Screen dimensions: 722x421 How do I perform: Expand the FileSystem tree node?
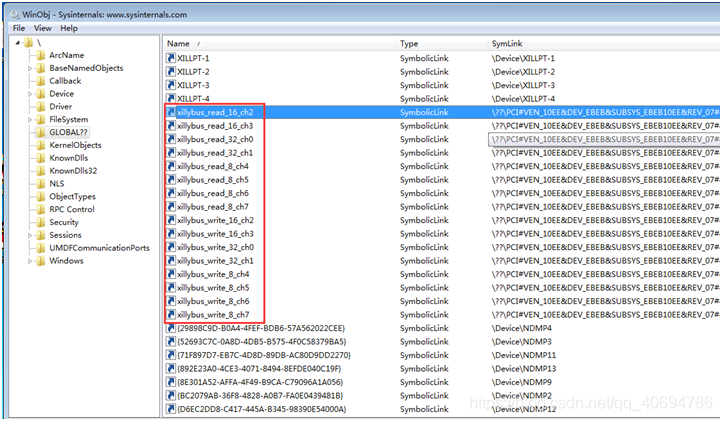30,120
